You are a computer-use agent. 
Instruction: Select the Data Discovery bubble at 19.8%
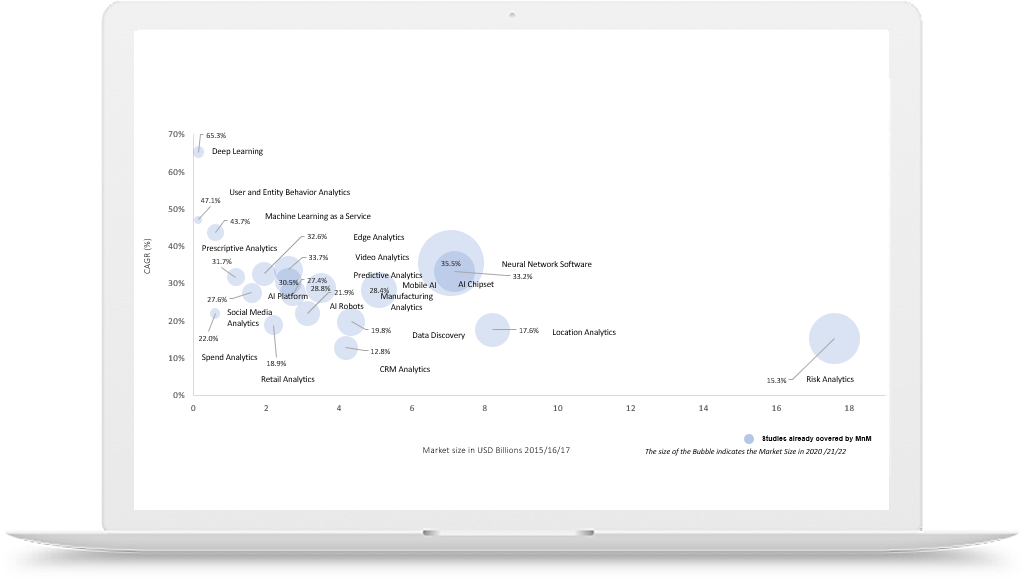(351, 322)
